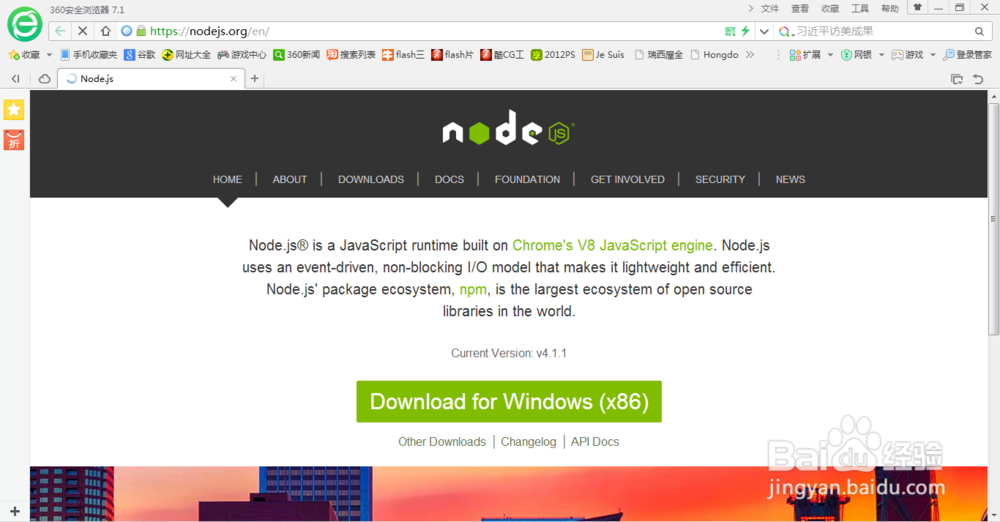The width and height of the screenshot is (1000, 522).
Task: Open a new tab with plus button
Action: pos(254,78)
